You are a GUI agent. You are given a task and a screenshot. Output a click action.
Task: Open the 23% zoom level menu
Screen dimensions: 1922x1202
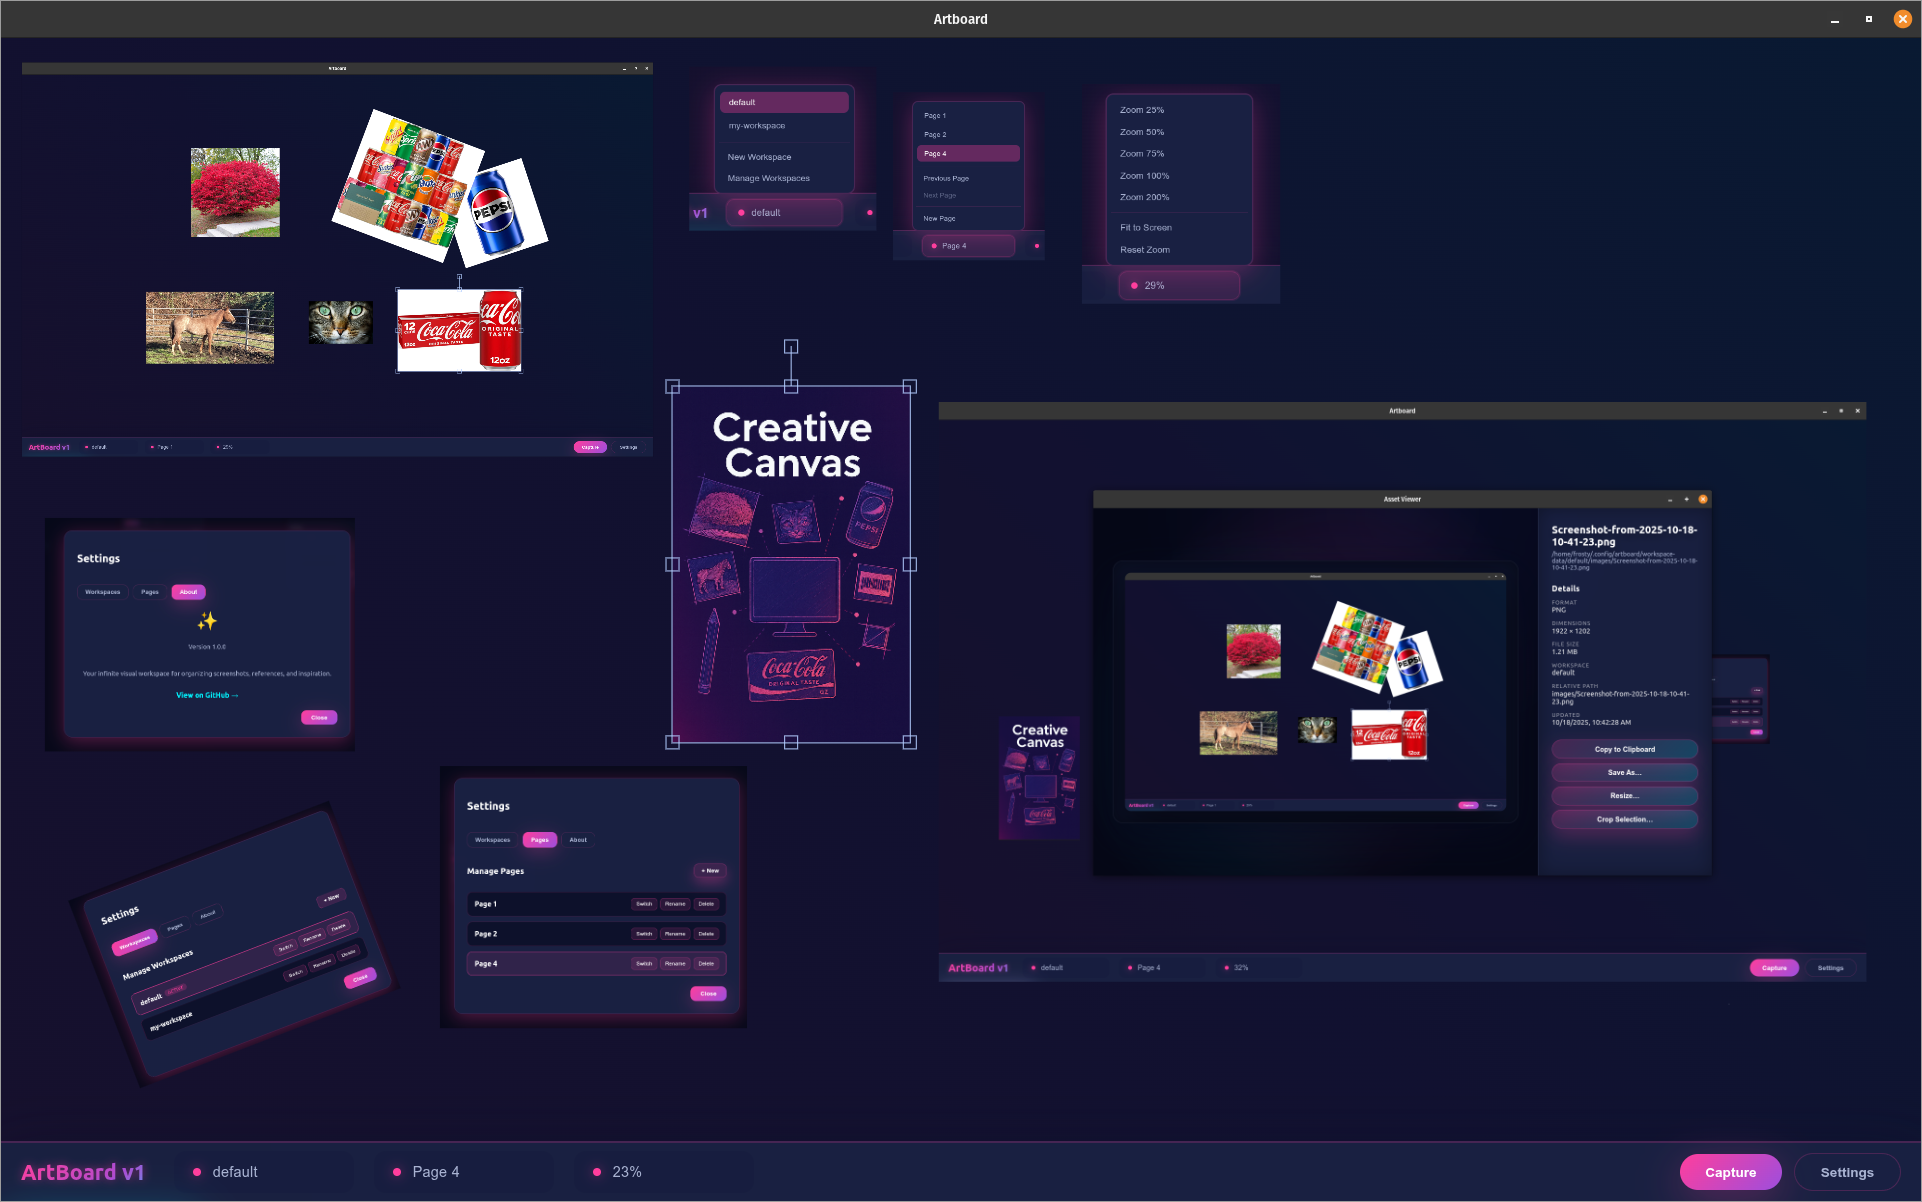coord(664,1172)
